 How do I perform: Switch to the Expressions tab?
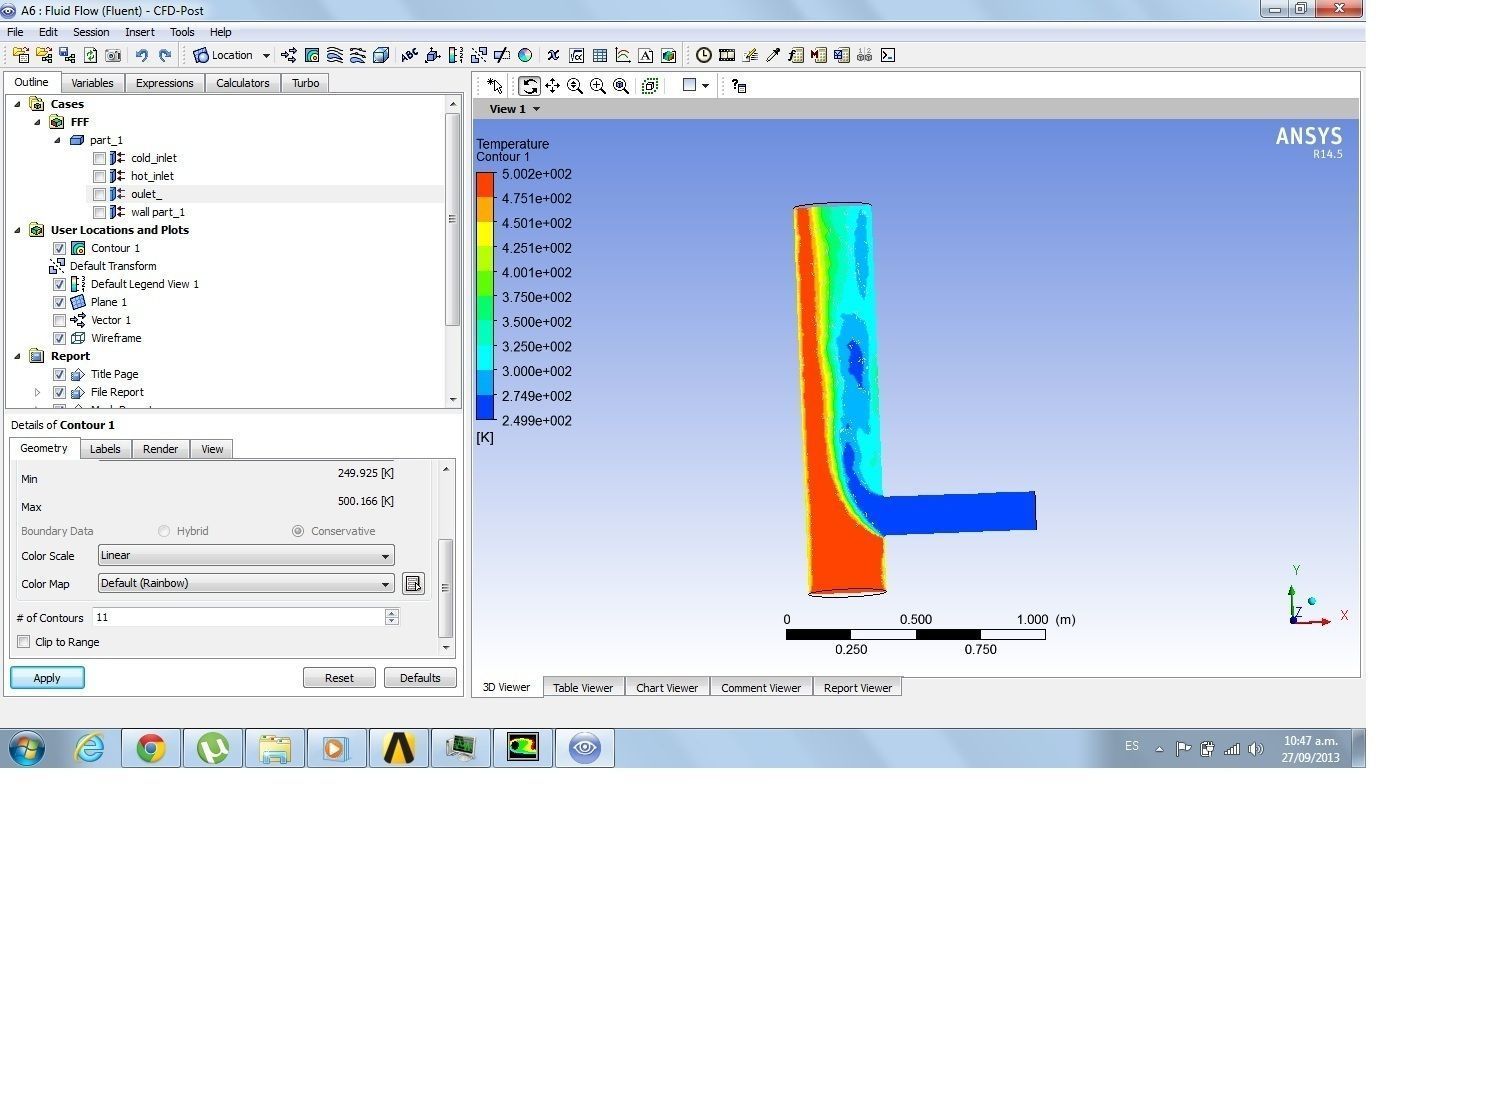165,83
